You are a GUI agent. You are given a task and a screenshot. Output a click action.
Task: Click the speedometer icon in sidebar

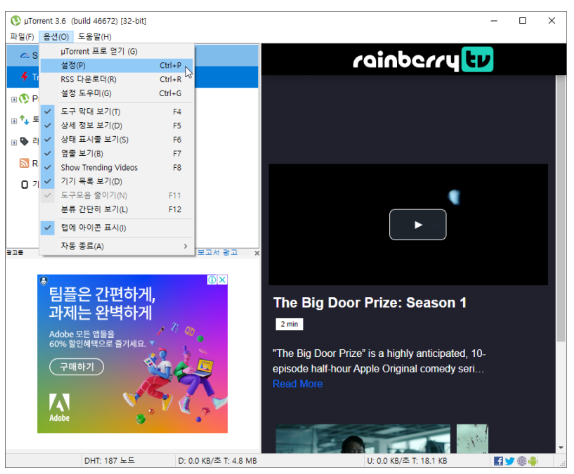[24, 56]
